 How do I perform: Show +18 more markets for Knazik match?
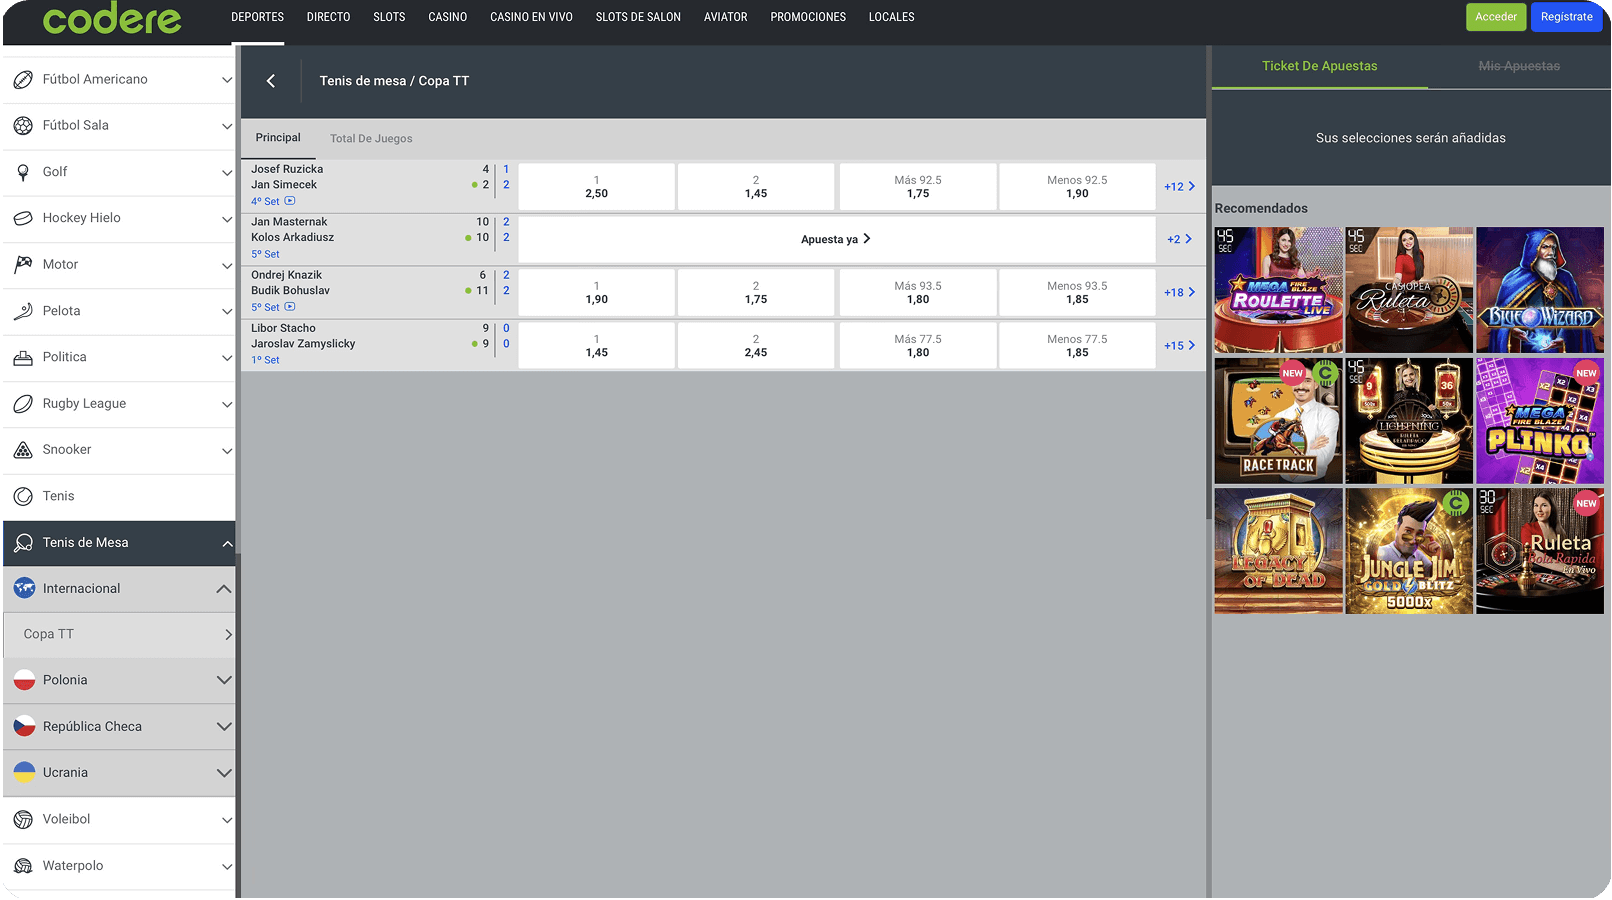pyautogui.click(x=1180, y=293)
